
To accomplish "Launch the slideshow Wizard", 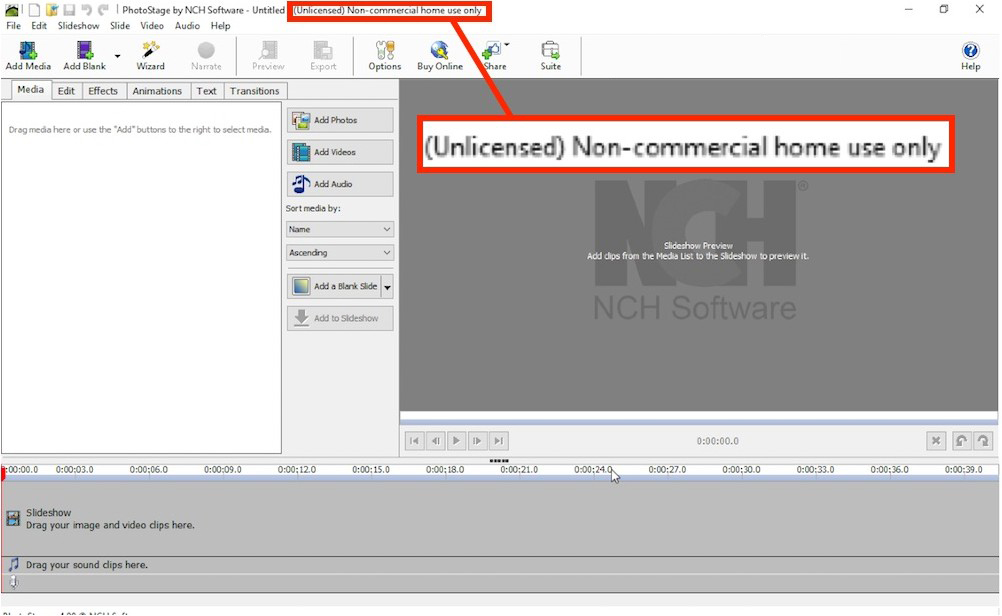I will pos(151,56).
